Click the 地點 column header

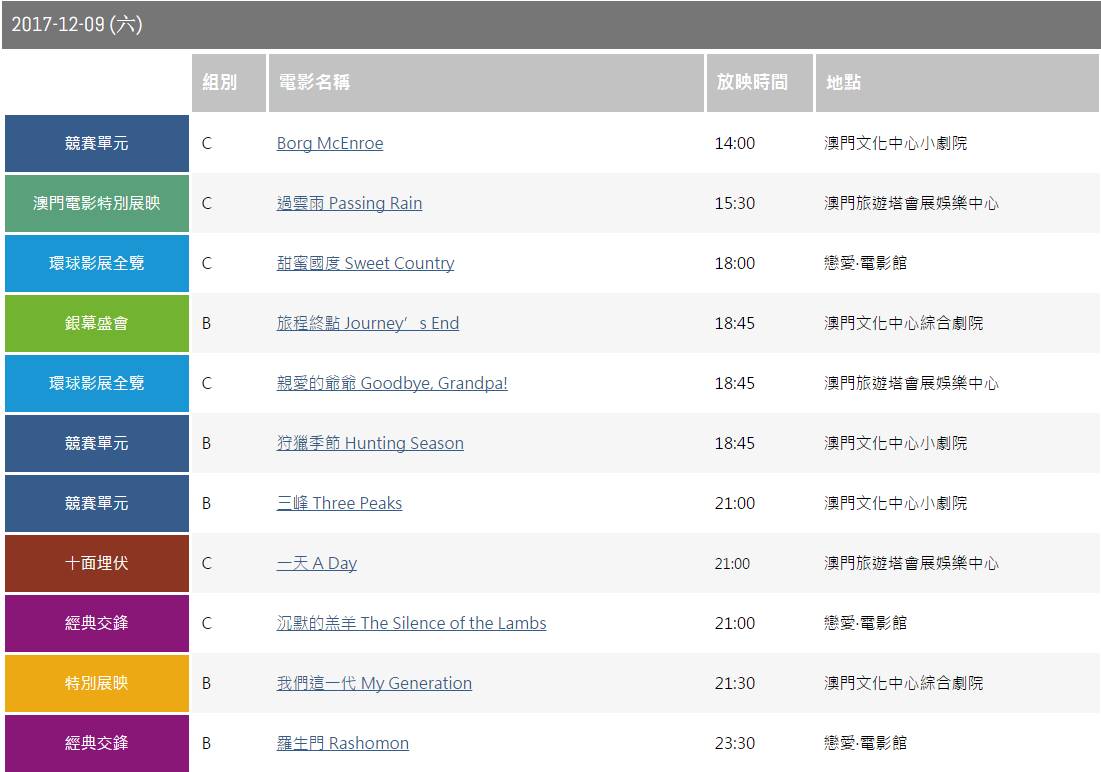click(x=957, y=83)
